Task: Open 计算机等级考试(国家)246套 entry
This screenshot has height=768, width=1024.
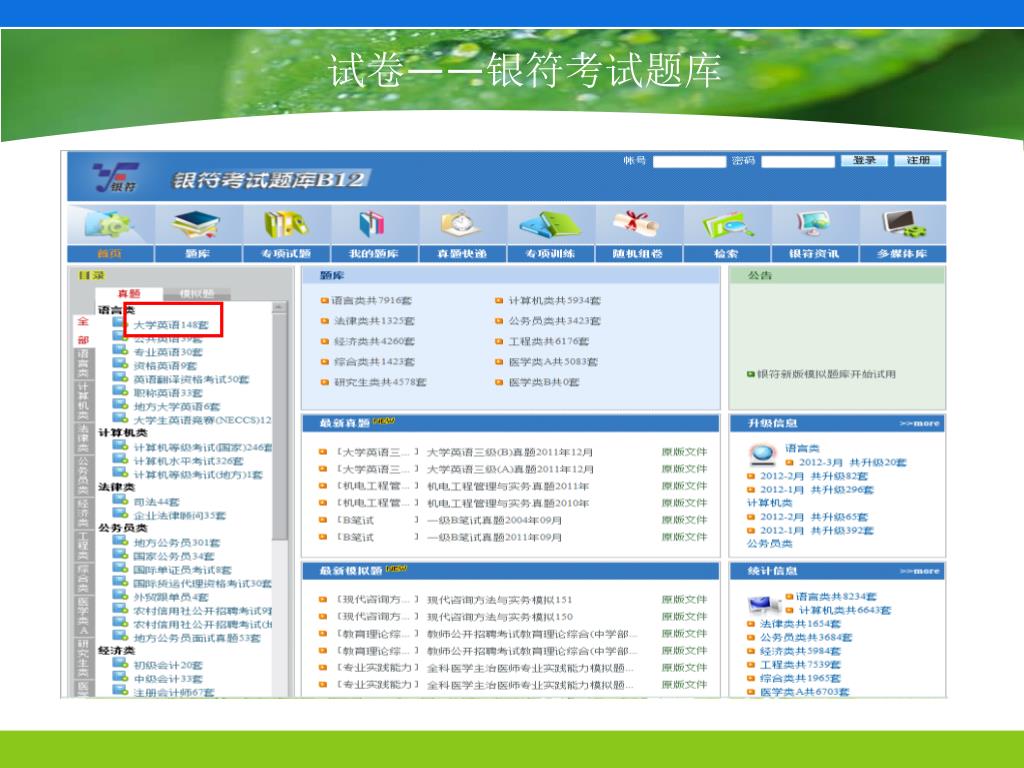Action: click(203, 447)
